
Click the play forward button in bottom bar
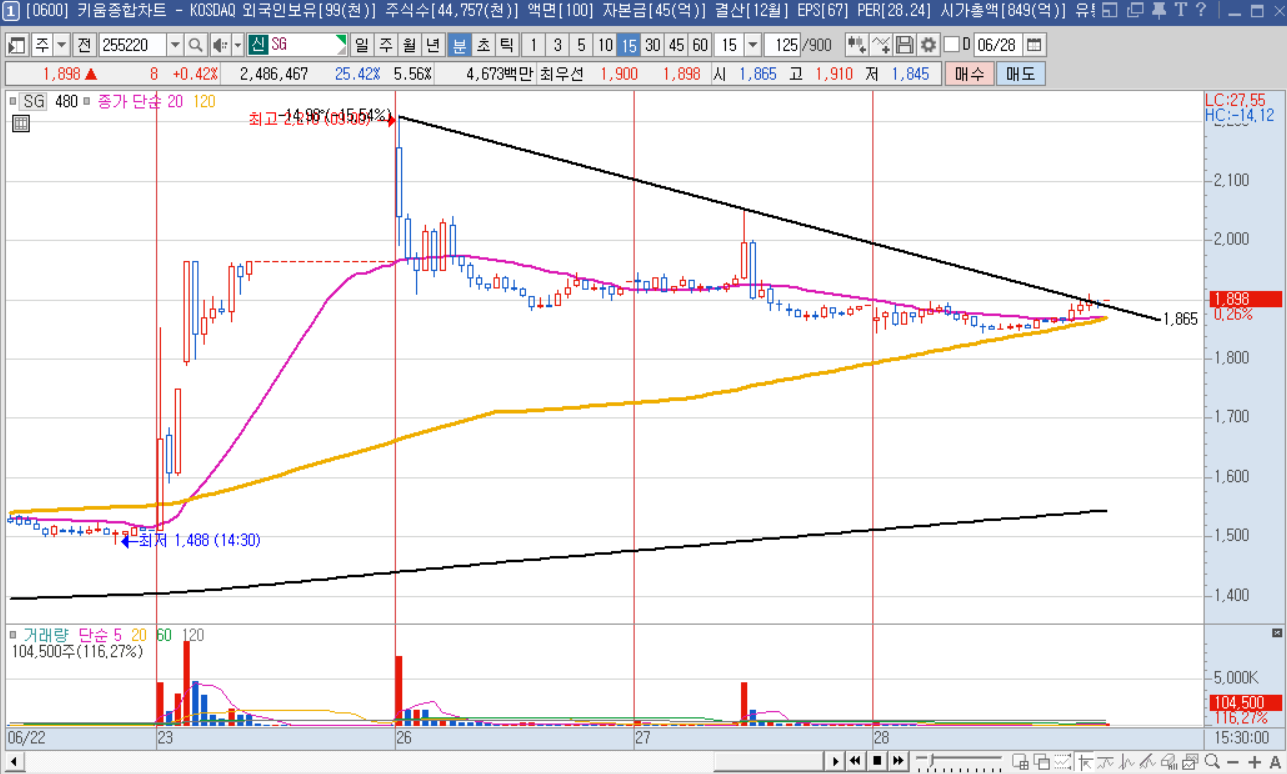[835, 762]
